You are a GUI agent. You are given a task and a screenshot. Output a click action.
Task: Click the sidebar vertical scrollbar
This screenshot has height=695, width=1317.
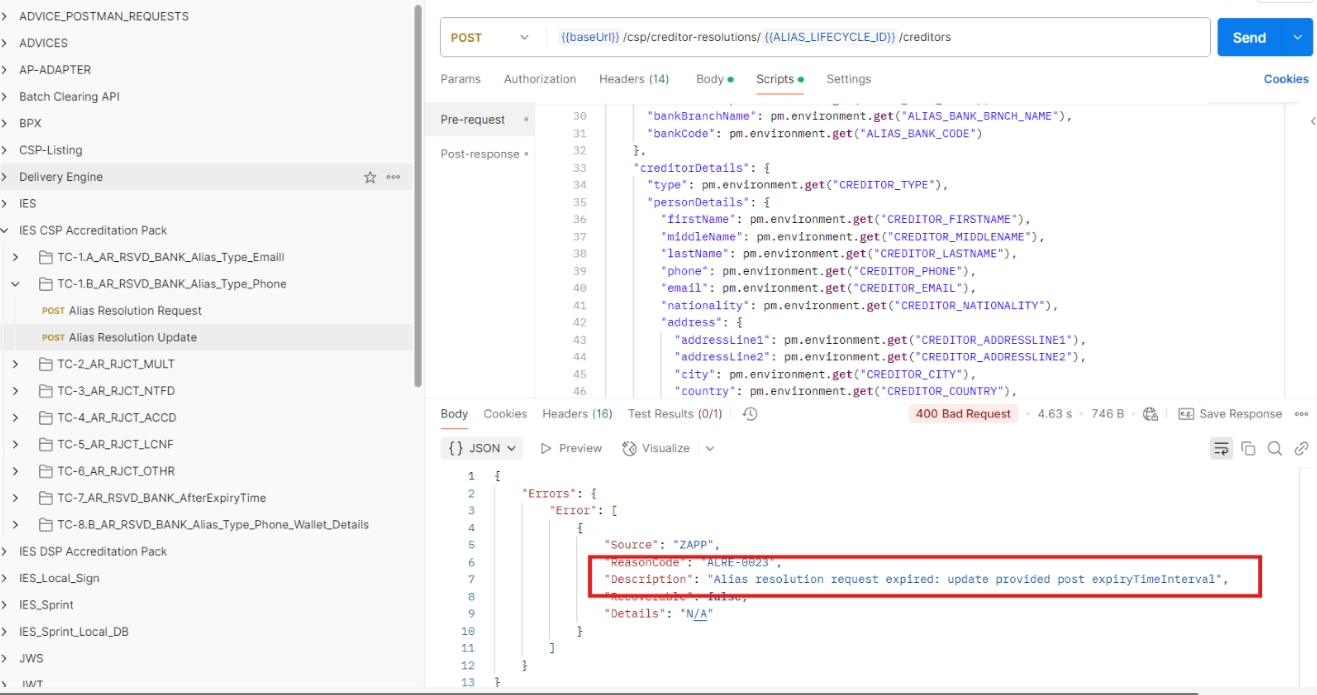[418, 195]
